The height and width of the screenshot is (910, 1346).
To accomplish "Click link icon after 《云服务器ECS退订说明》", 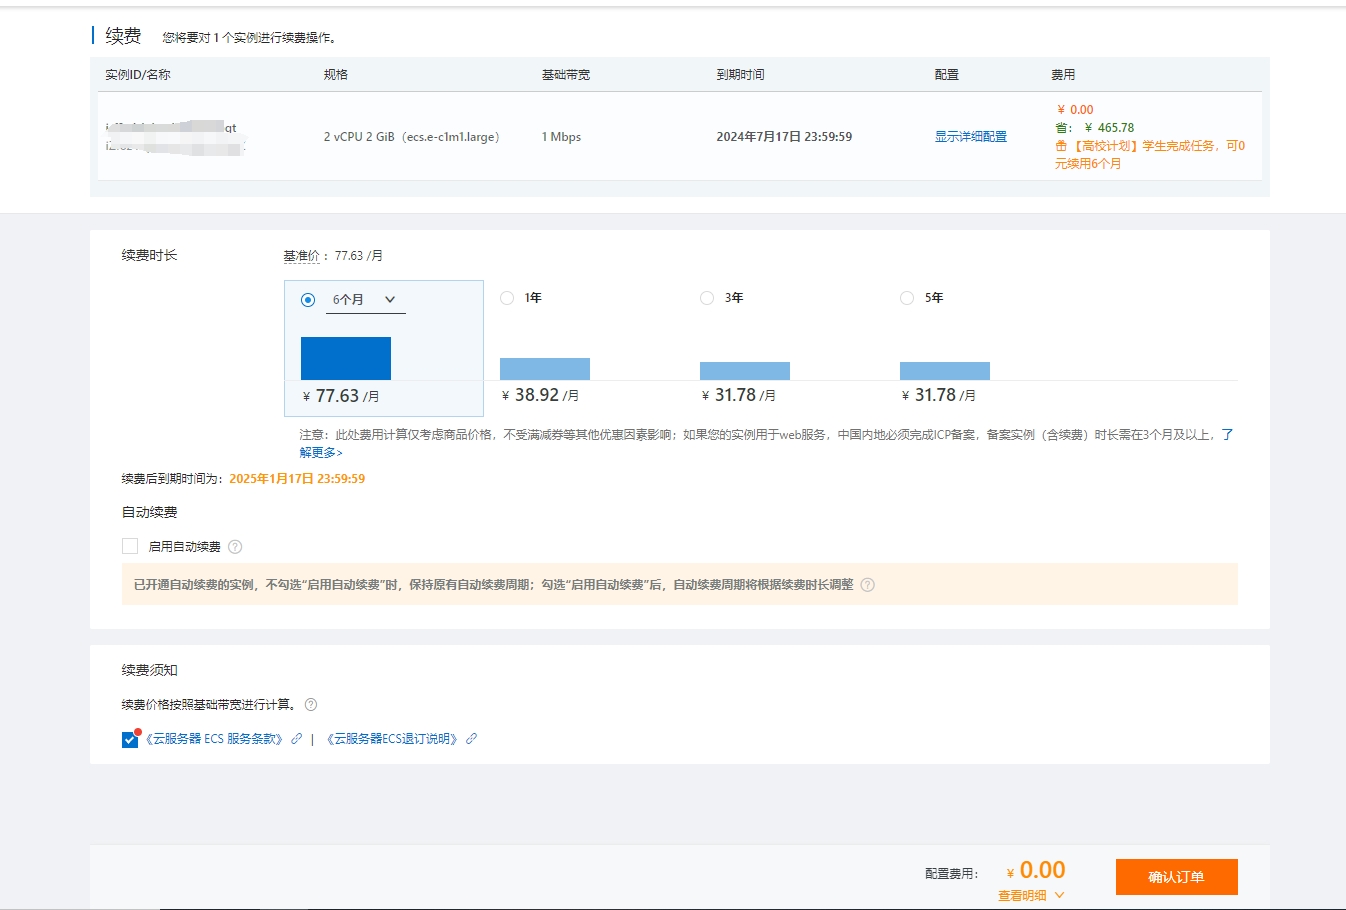I will 472,738.
